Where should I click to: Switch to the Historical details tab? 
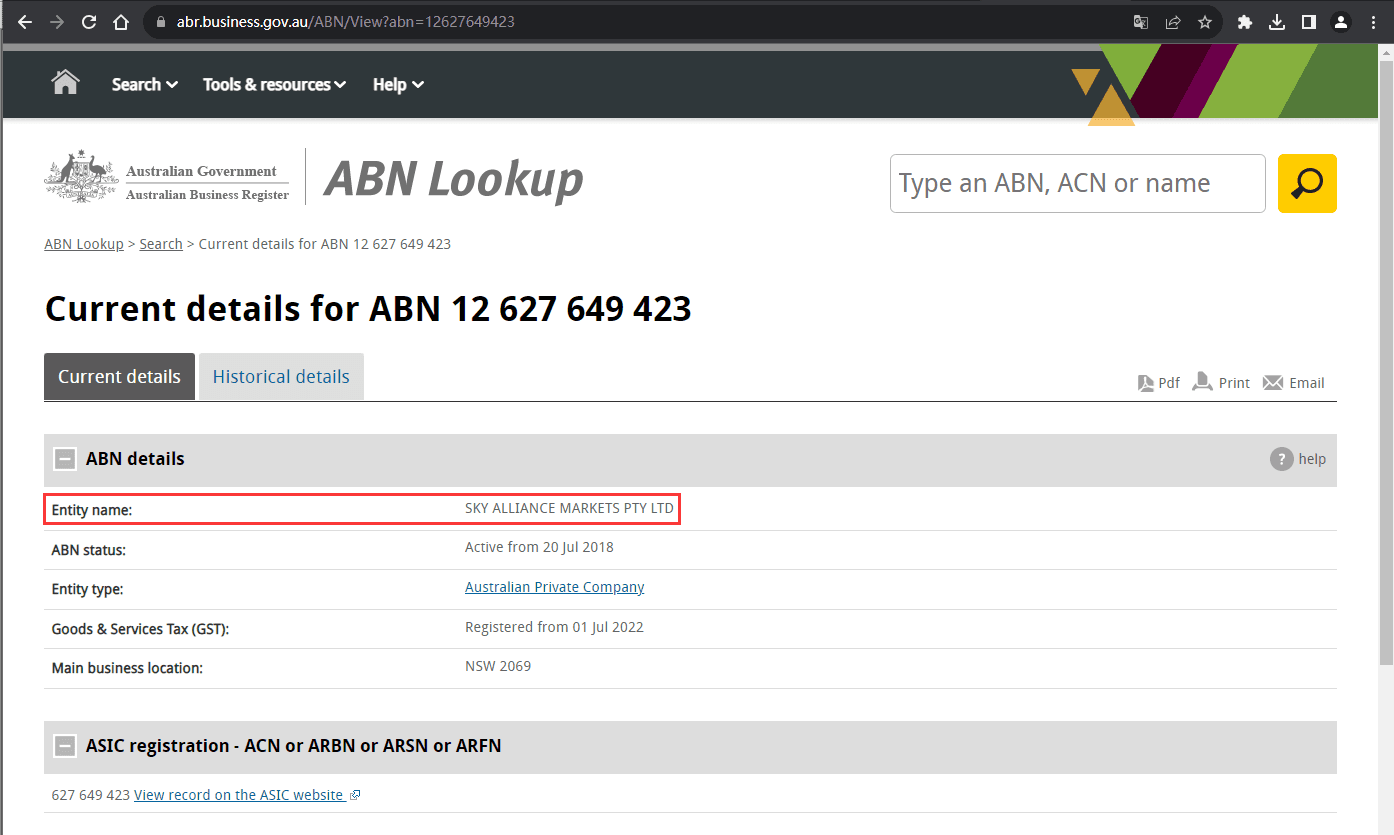[281, 376]
